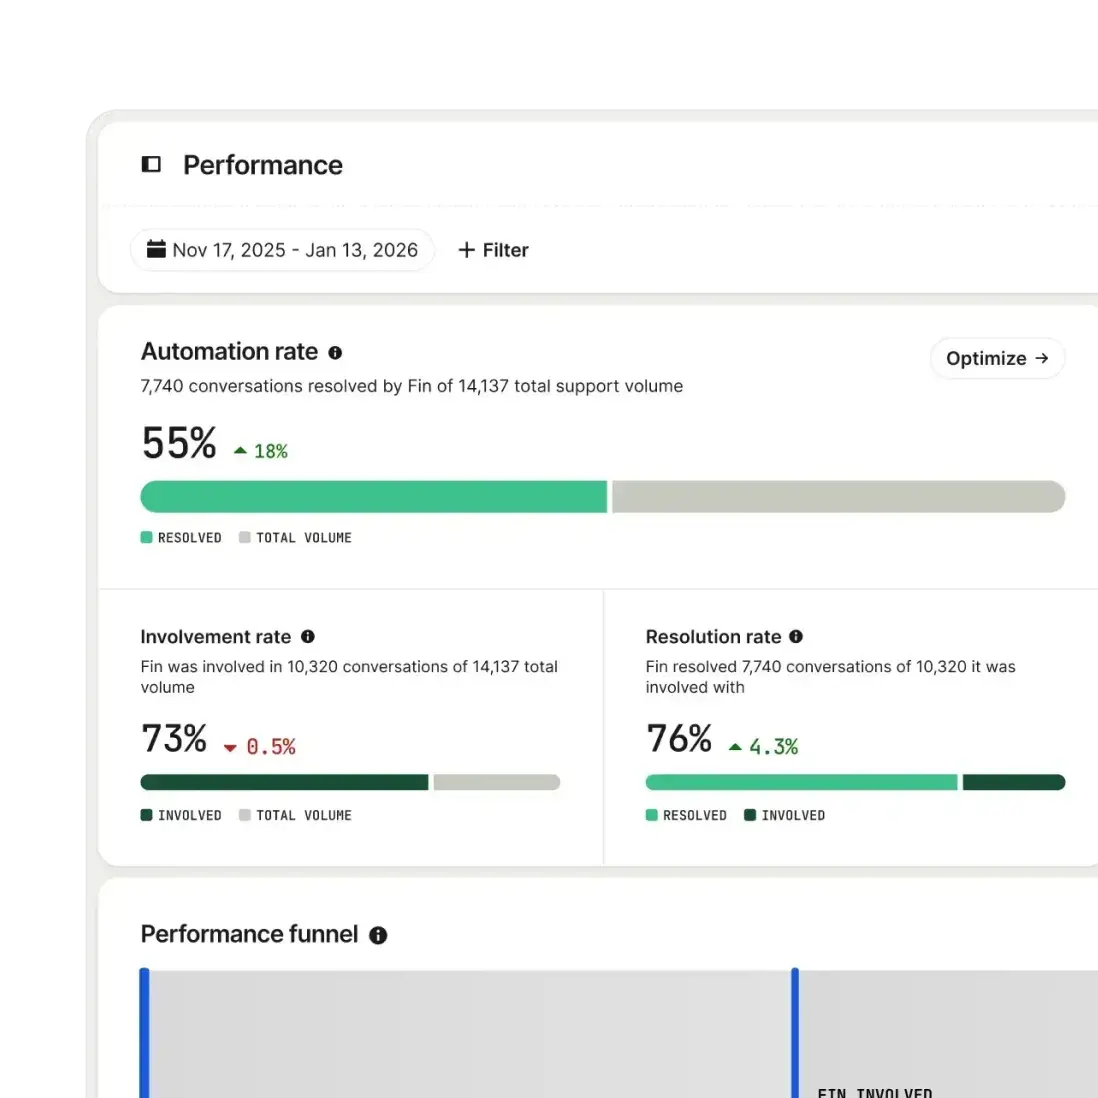Click the plus icon next to Filter
This screenshot has width=1098, height=1098.
click(466, 250)
